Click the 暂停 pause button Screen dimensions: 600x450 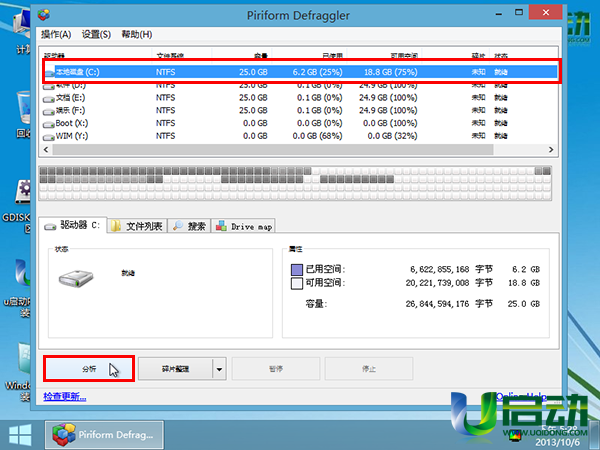pos(276,369)
